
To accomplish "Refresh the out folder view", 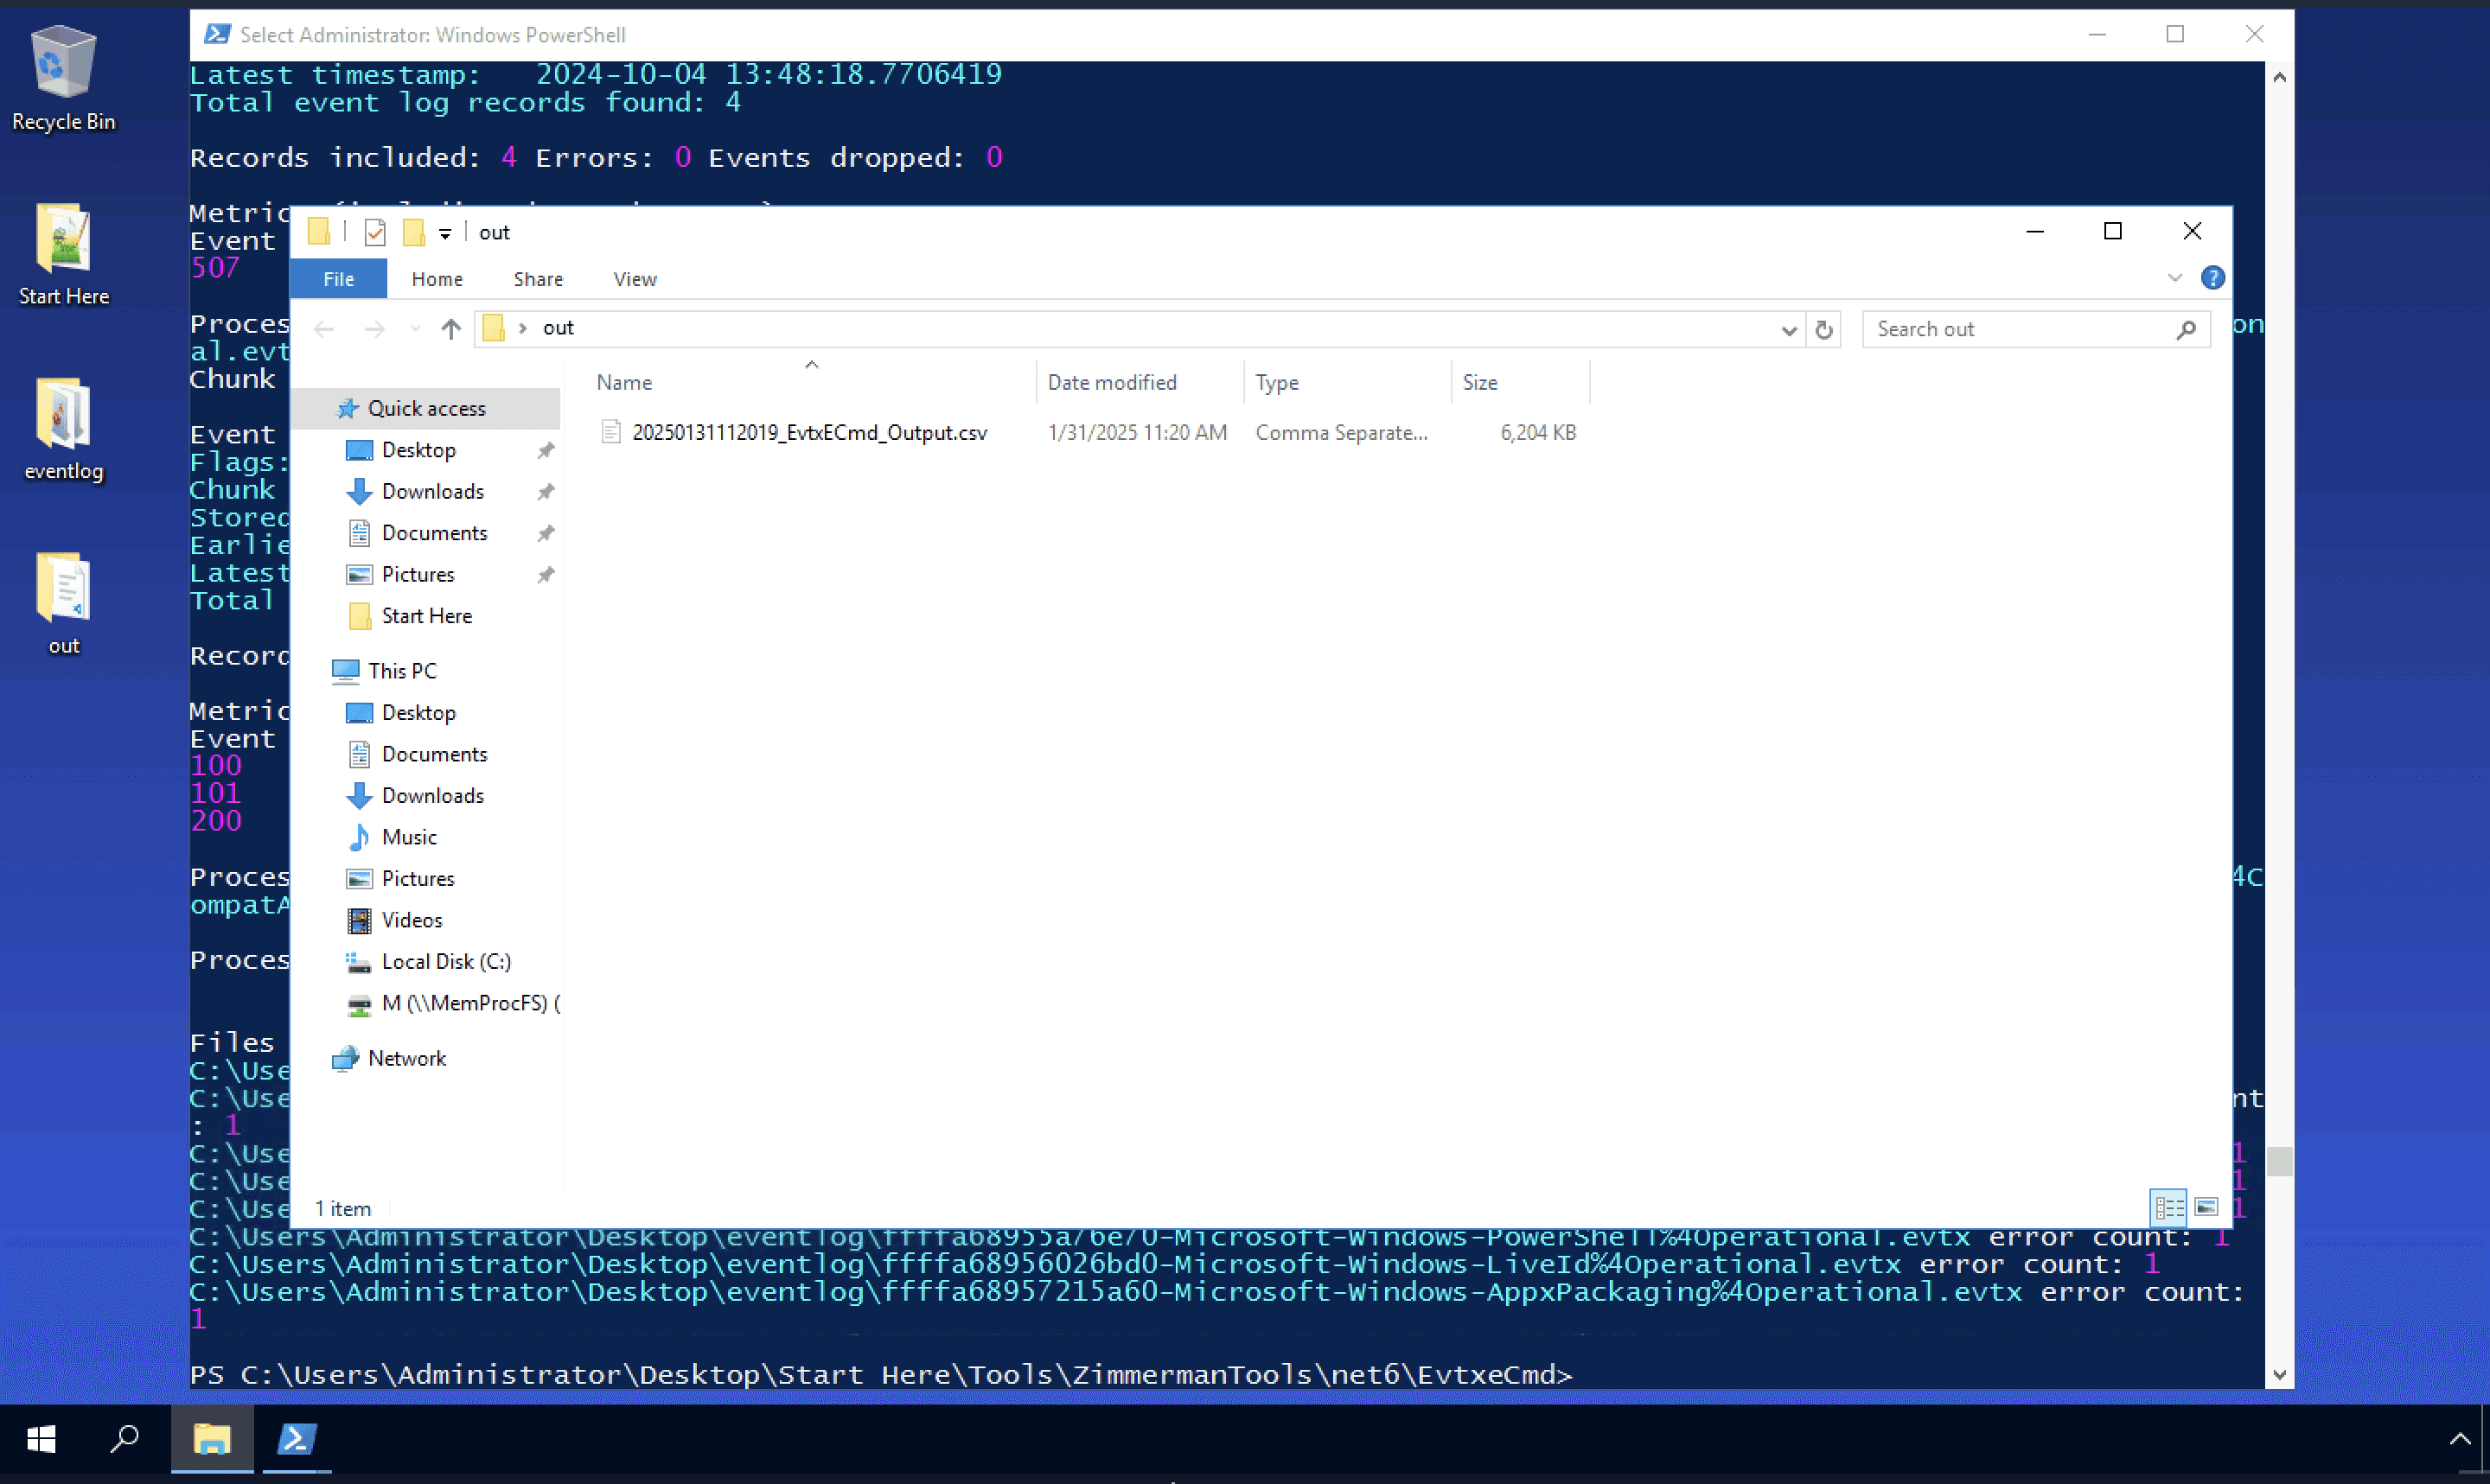I will coord(1823,329).
